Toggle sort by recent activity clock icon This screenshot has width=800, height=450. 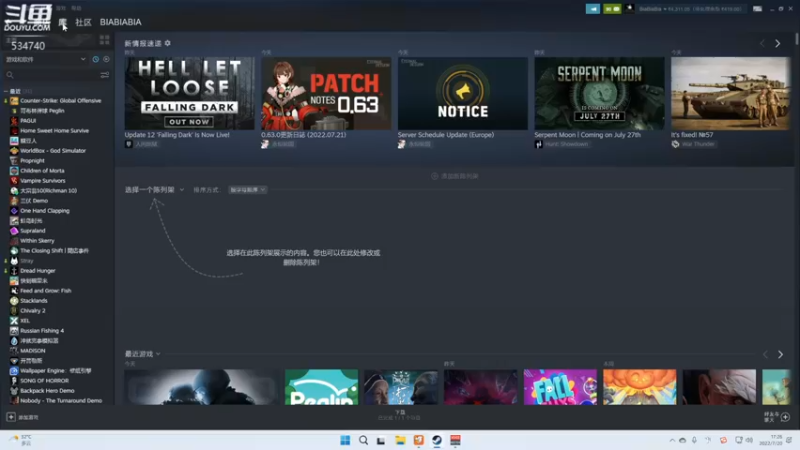click(x=95, y=59)
